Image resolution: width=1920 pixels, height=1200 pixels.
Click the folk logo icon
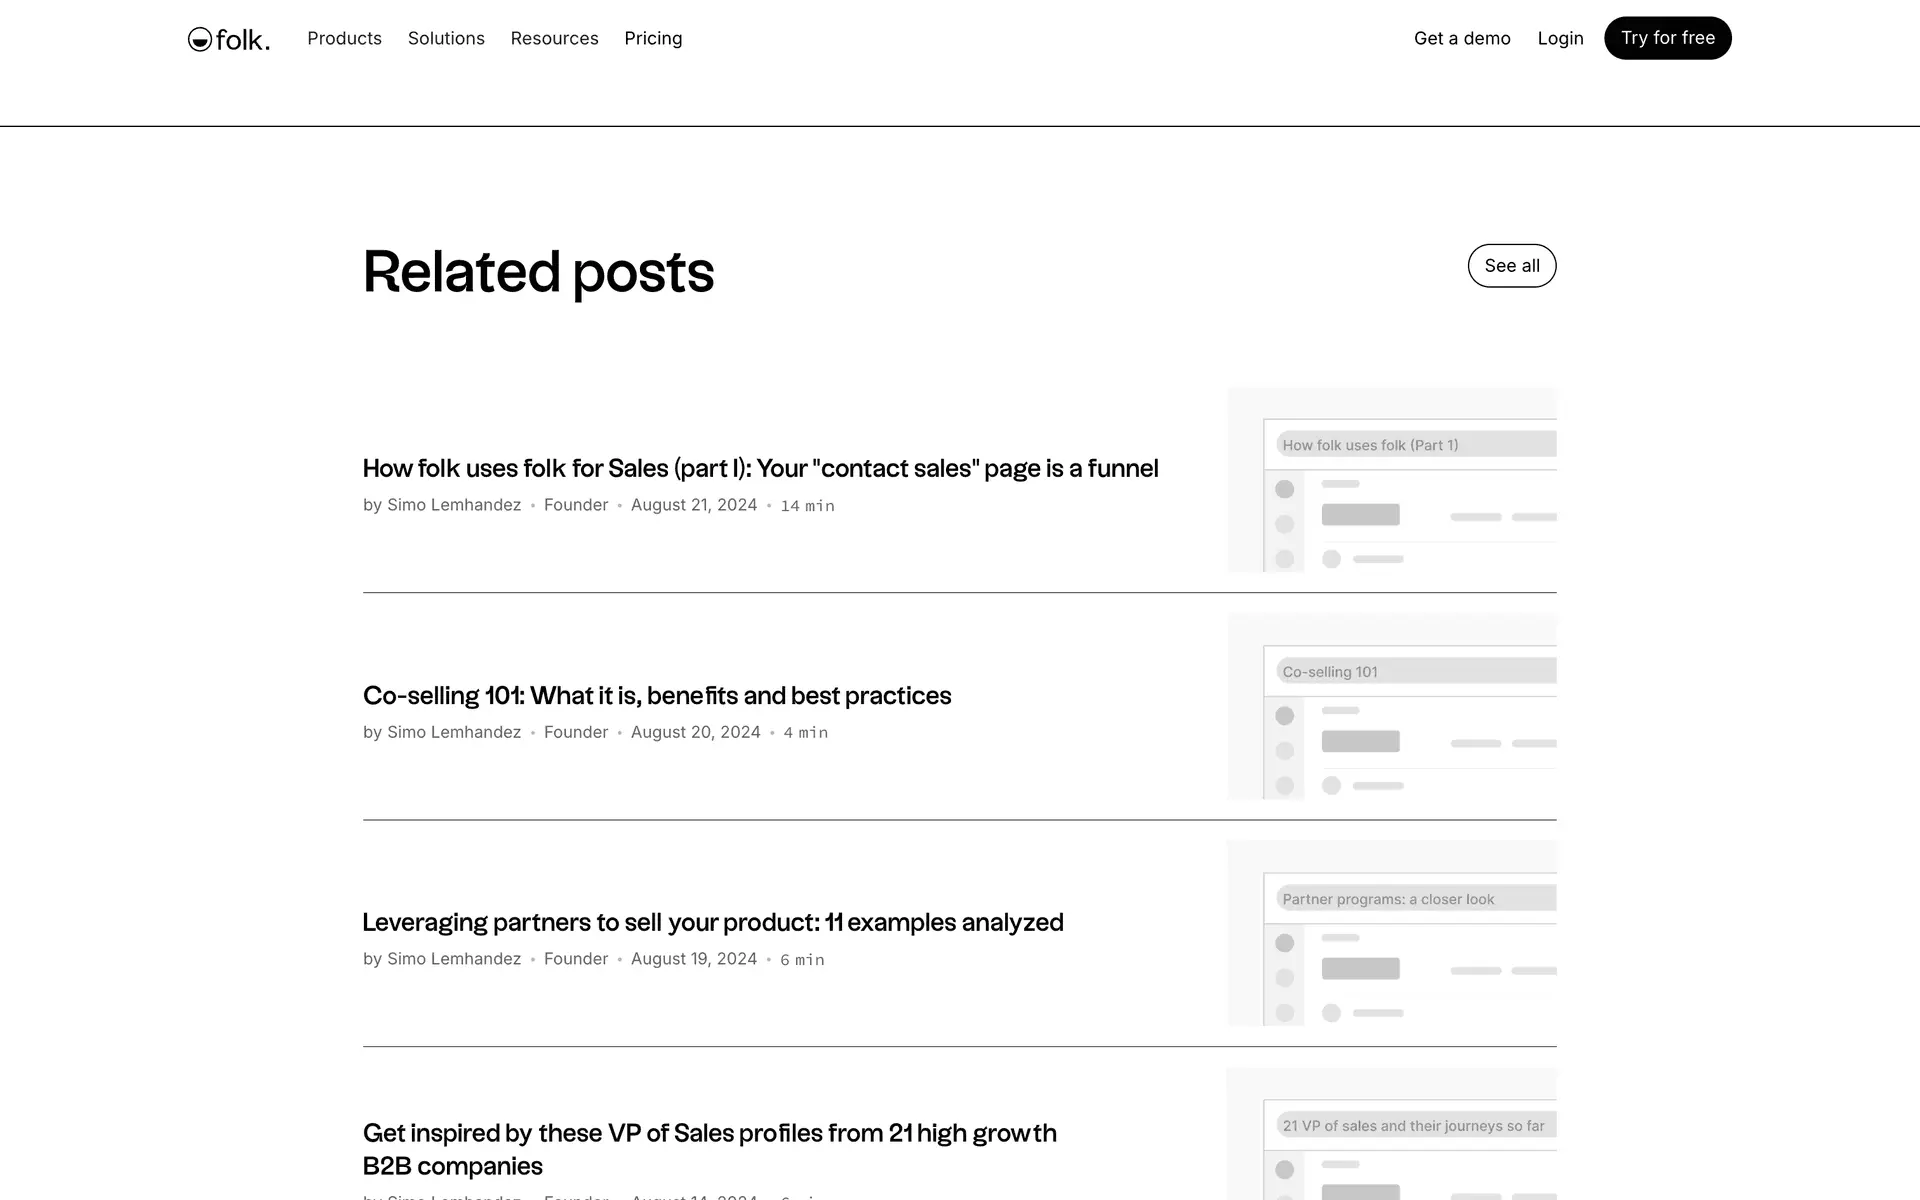click(200, 39)
